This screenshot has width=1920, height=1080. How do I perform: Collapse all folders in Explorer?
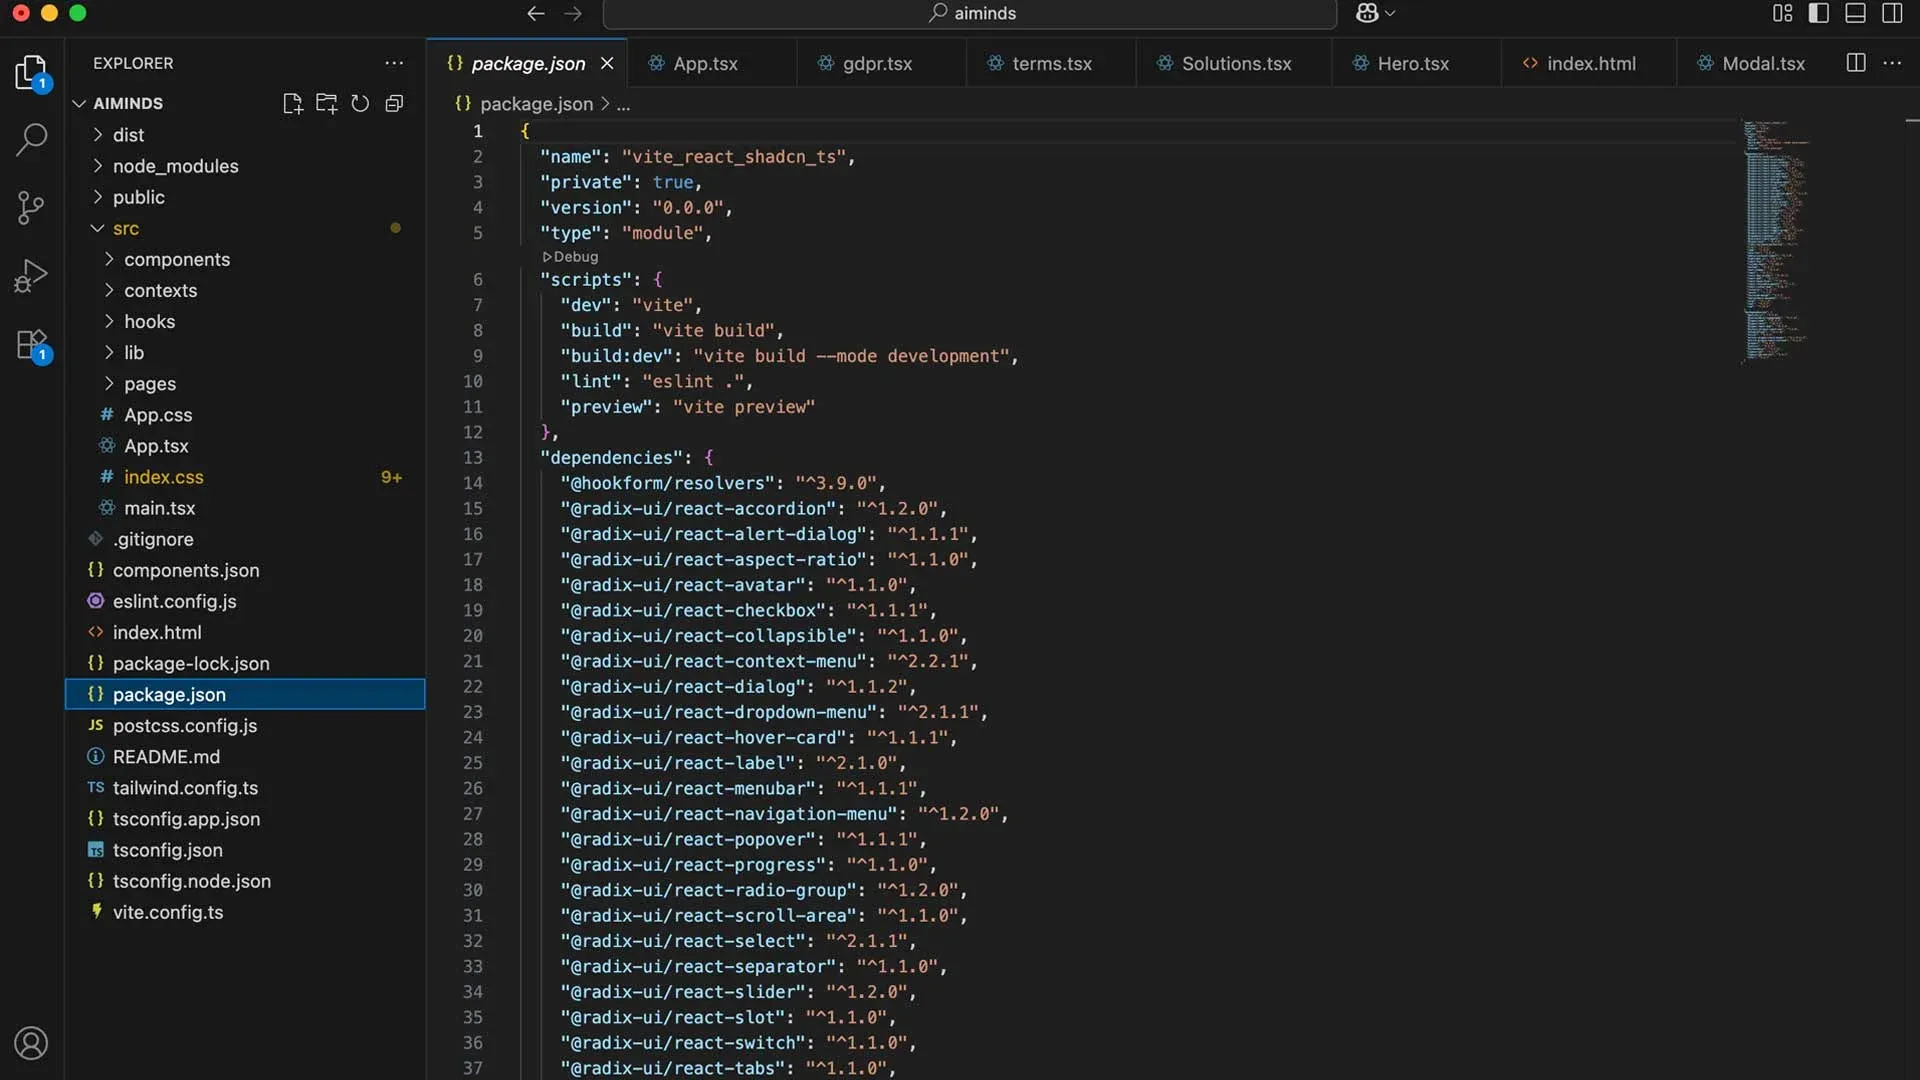pos(394,103)
